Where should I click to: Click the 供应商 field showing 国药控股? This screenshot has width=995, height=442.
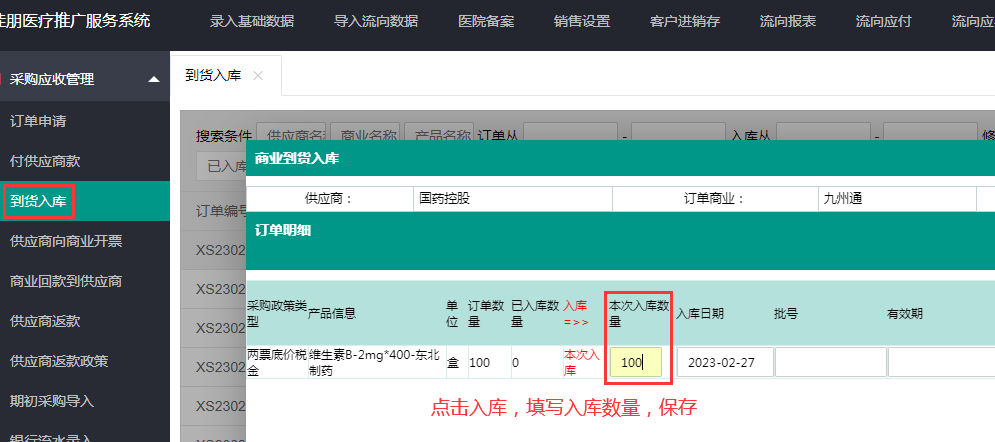point(515,198)
